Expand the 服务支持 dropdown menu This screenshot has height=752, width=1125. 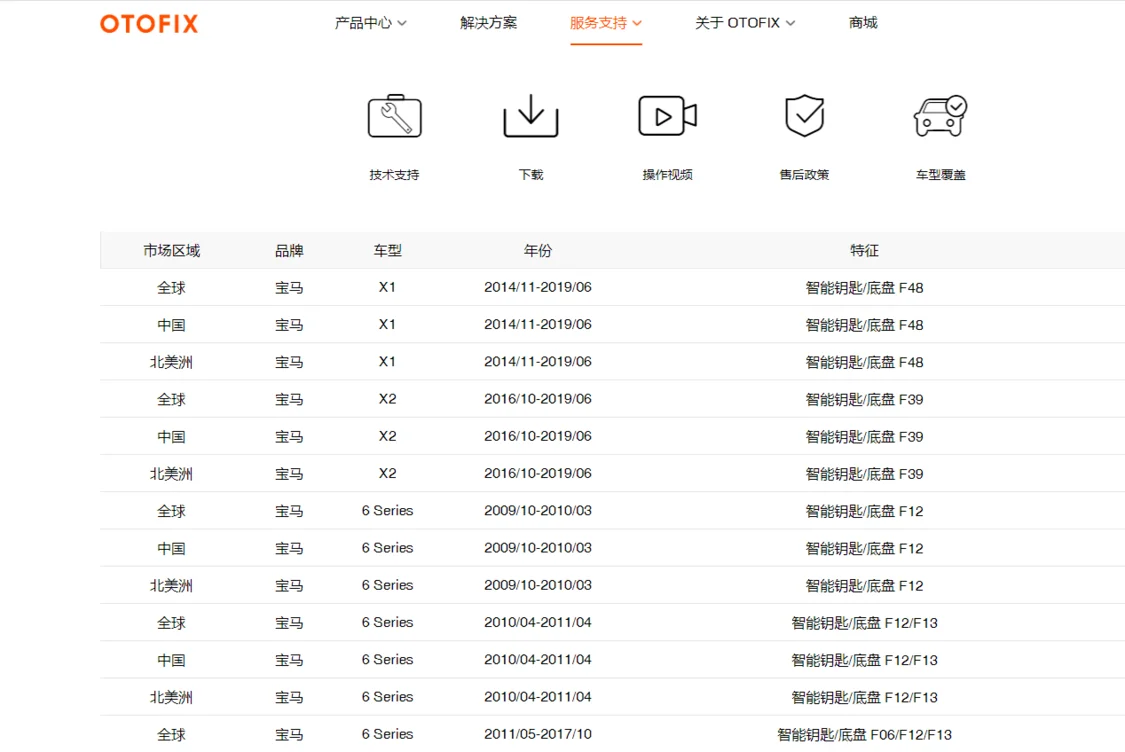(606, 23)
